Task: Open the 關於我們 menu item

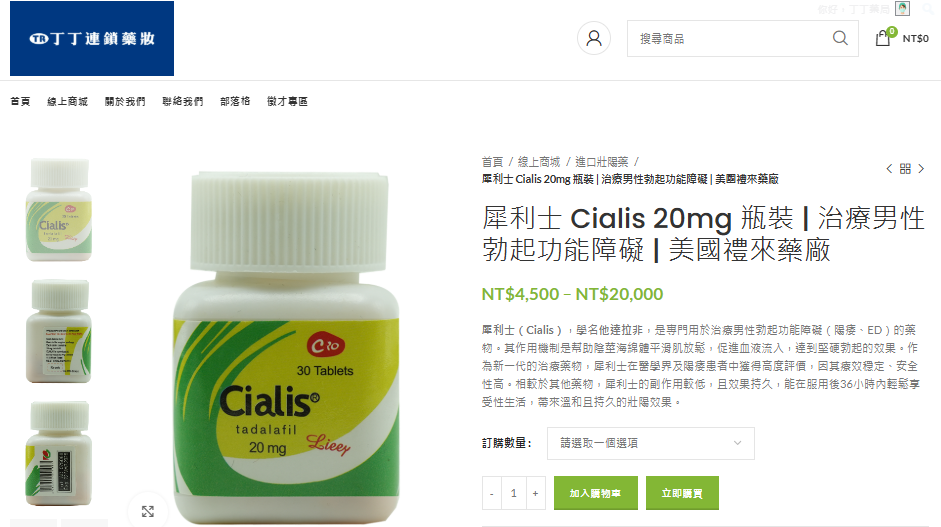Action: click(125, 101)
